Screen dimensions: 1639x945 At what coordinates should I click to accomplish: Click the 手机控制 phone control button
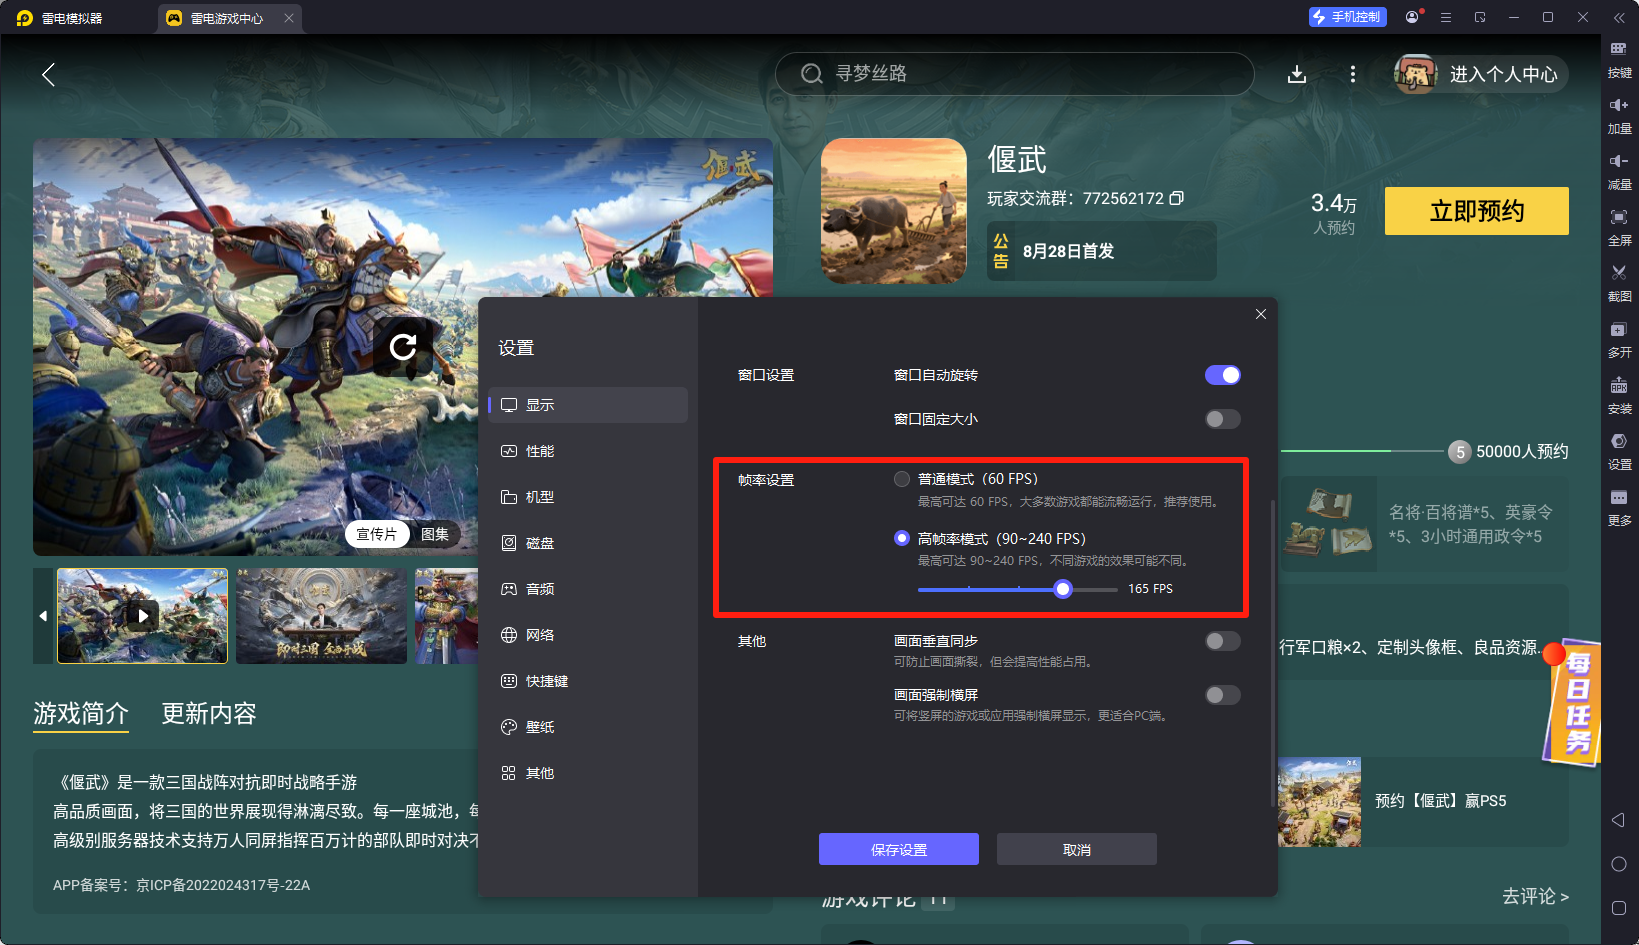point(1348,17)
